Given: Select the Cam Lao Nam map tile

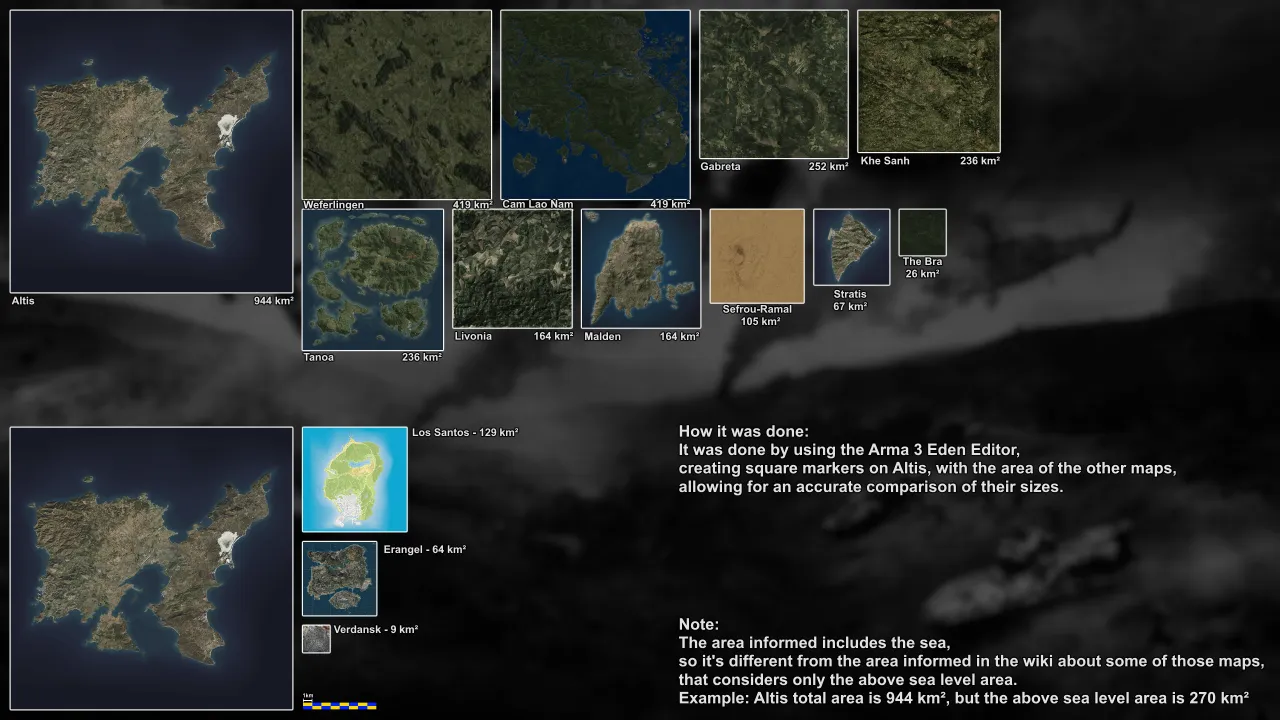Looking at the screenshot, I should point(595,103).
